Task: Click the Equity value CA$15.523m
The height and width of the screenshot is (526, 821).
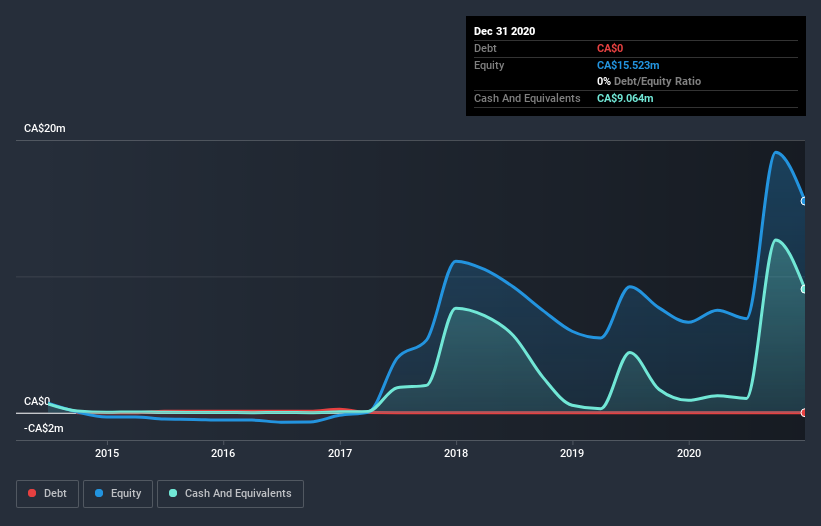Action: coord(628,65)
